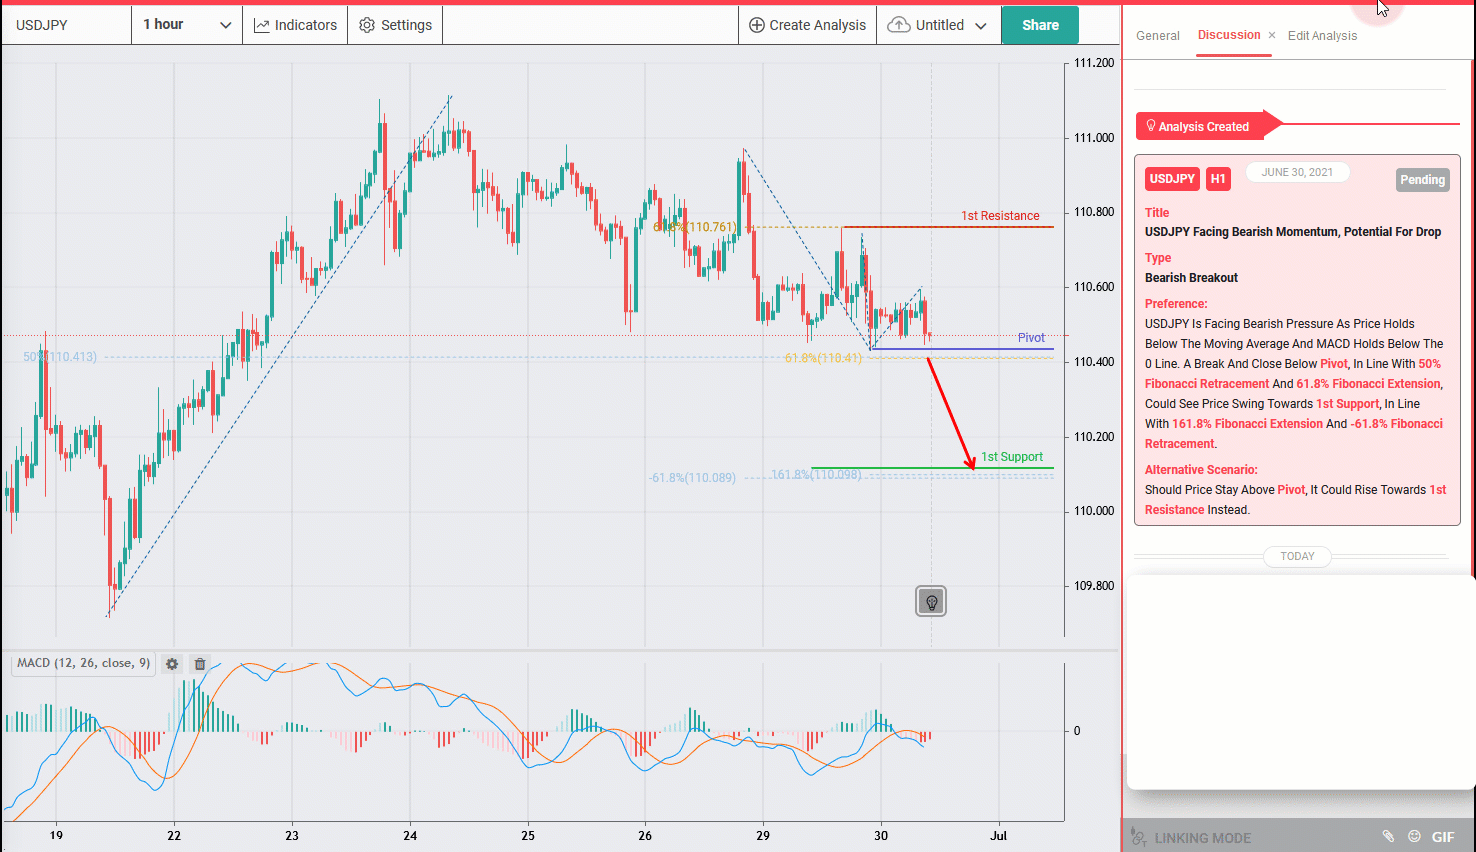Select the Discussion tab

pos(1229,35)
